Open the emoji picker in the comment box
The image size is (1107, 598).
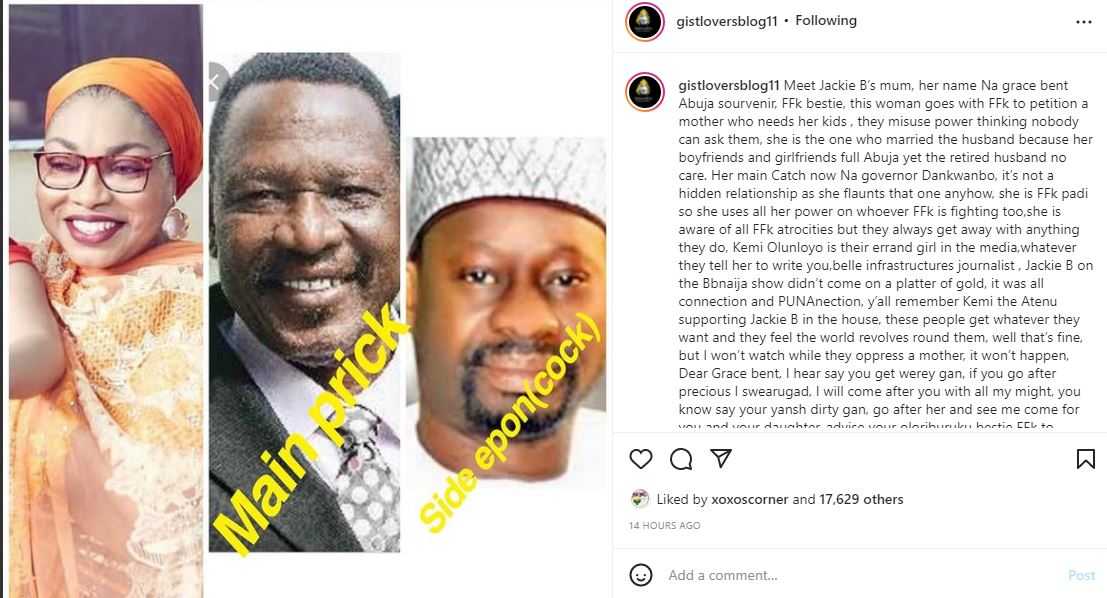[641, 575]
